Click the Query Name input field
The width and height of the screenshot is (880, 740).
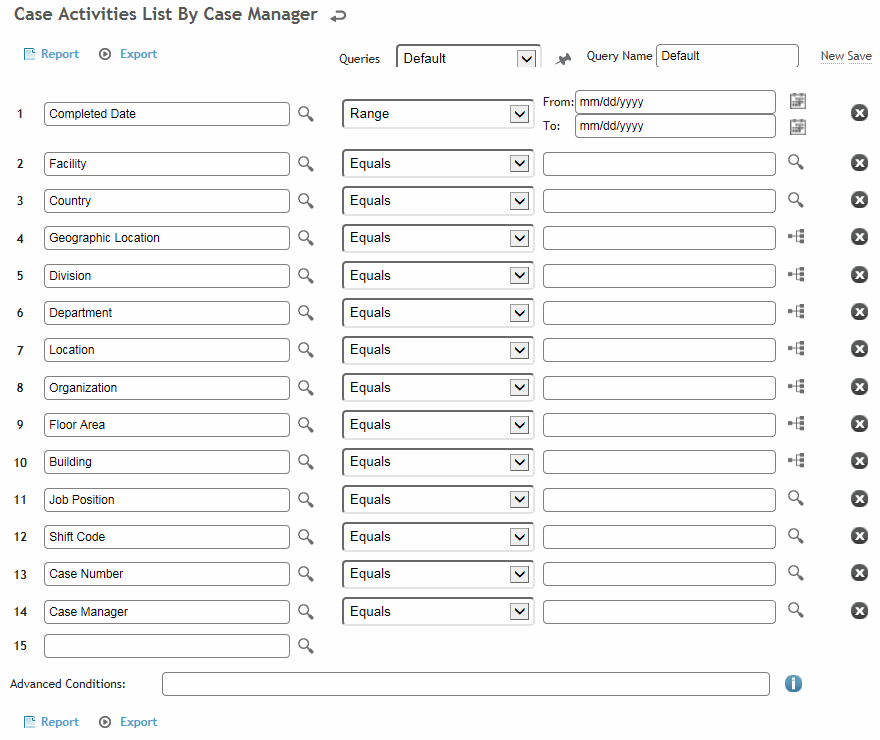pos(727,56)
